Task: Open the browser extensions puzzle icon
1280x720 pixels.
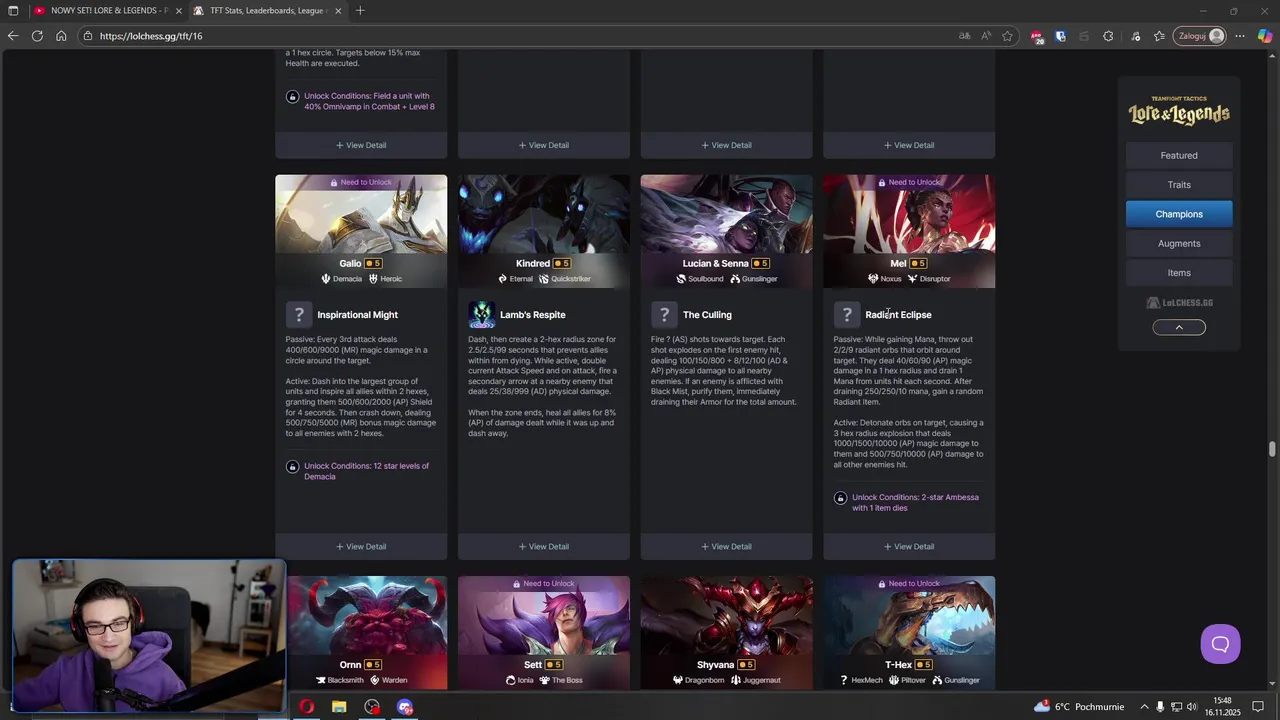Action: (1108, 36)
